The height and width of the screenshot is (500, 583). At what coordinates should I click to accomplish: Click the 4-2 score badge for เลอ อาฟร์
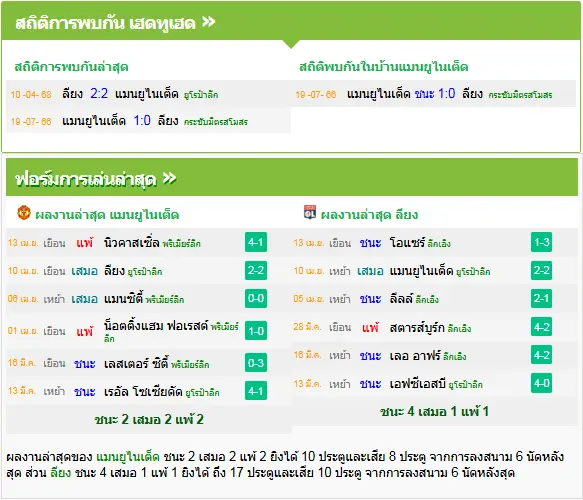coord(541,355)
